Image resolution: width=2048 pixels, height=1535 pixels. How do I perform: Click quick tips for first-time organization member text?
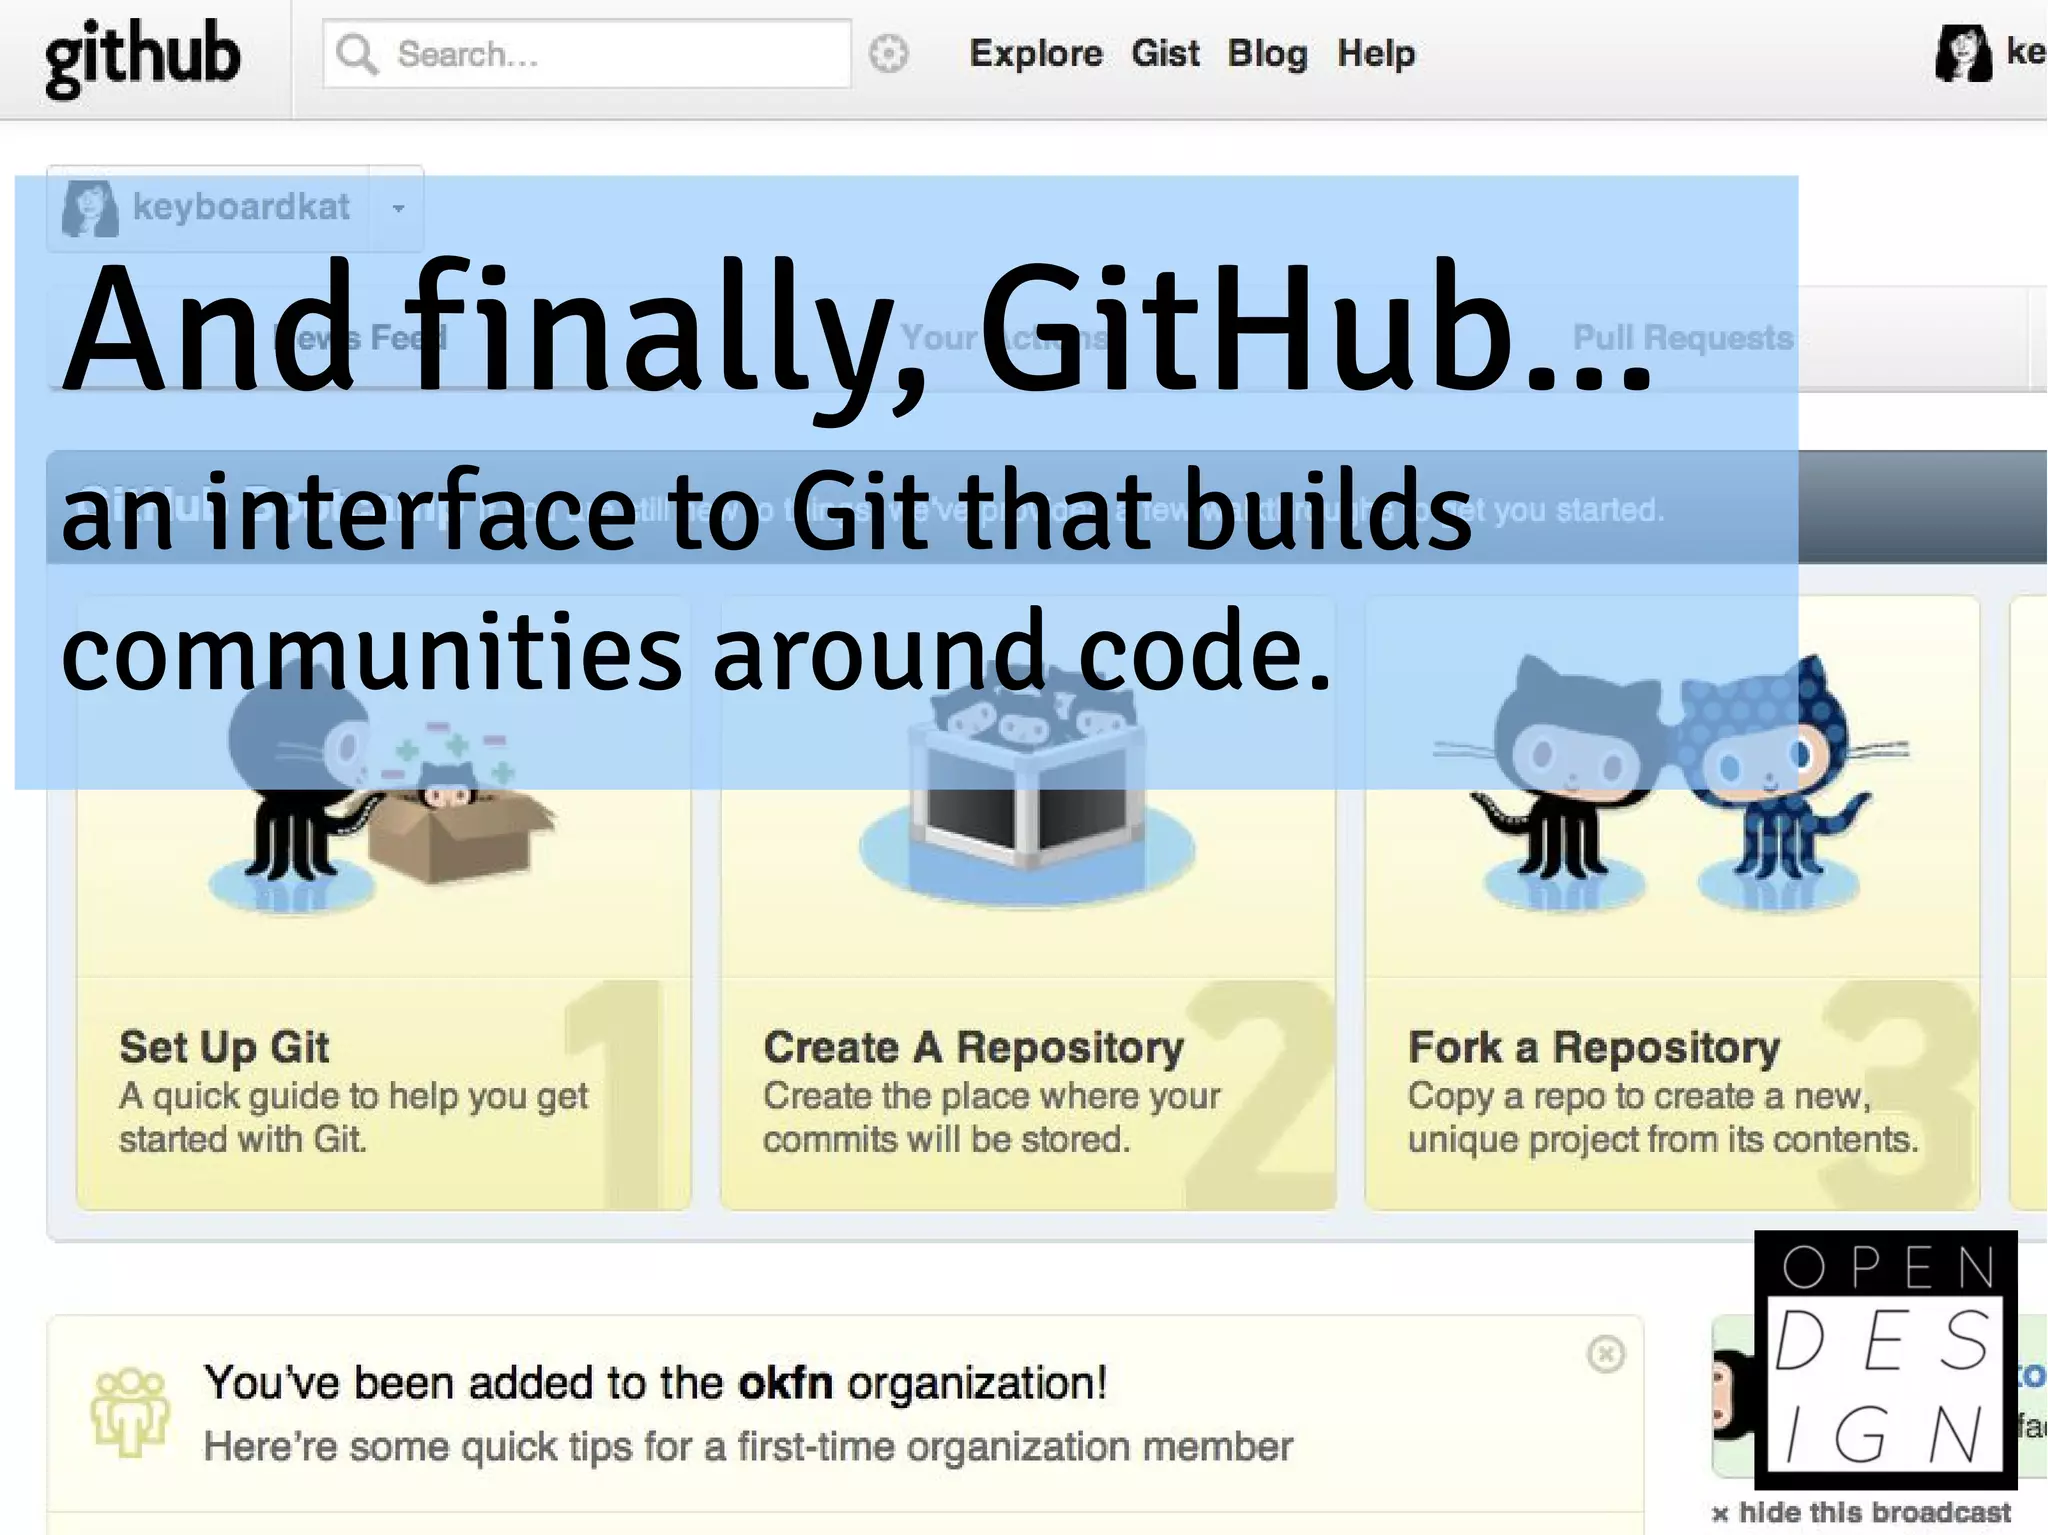[748, 1447]
